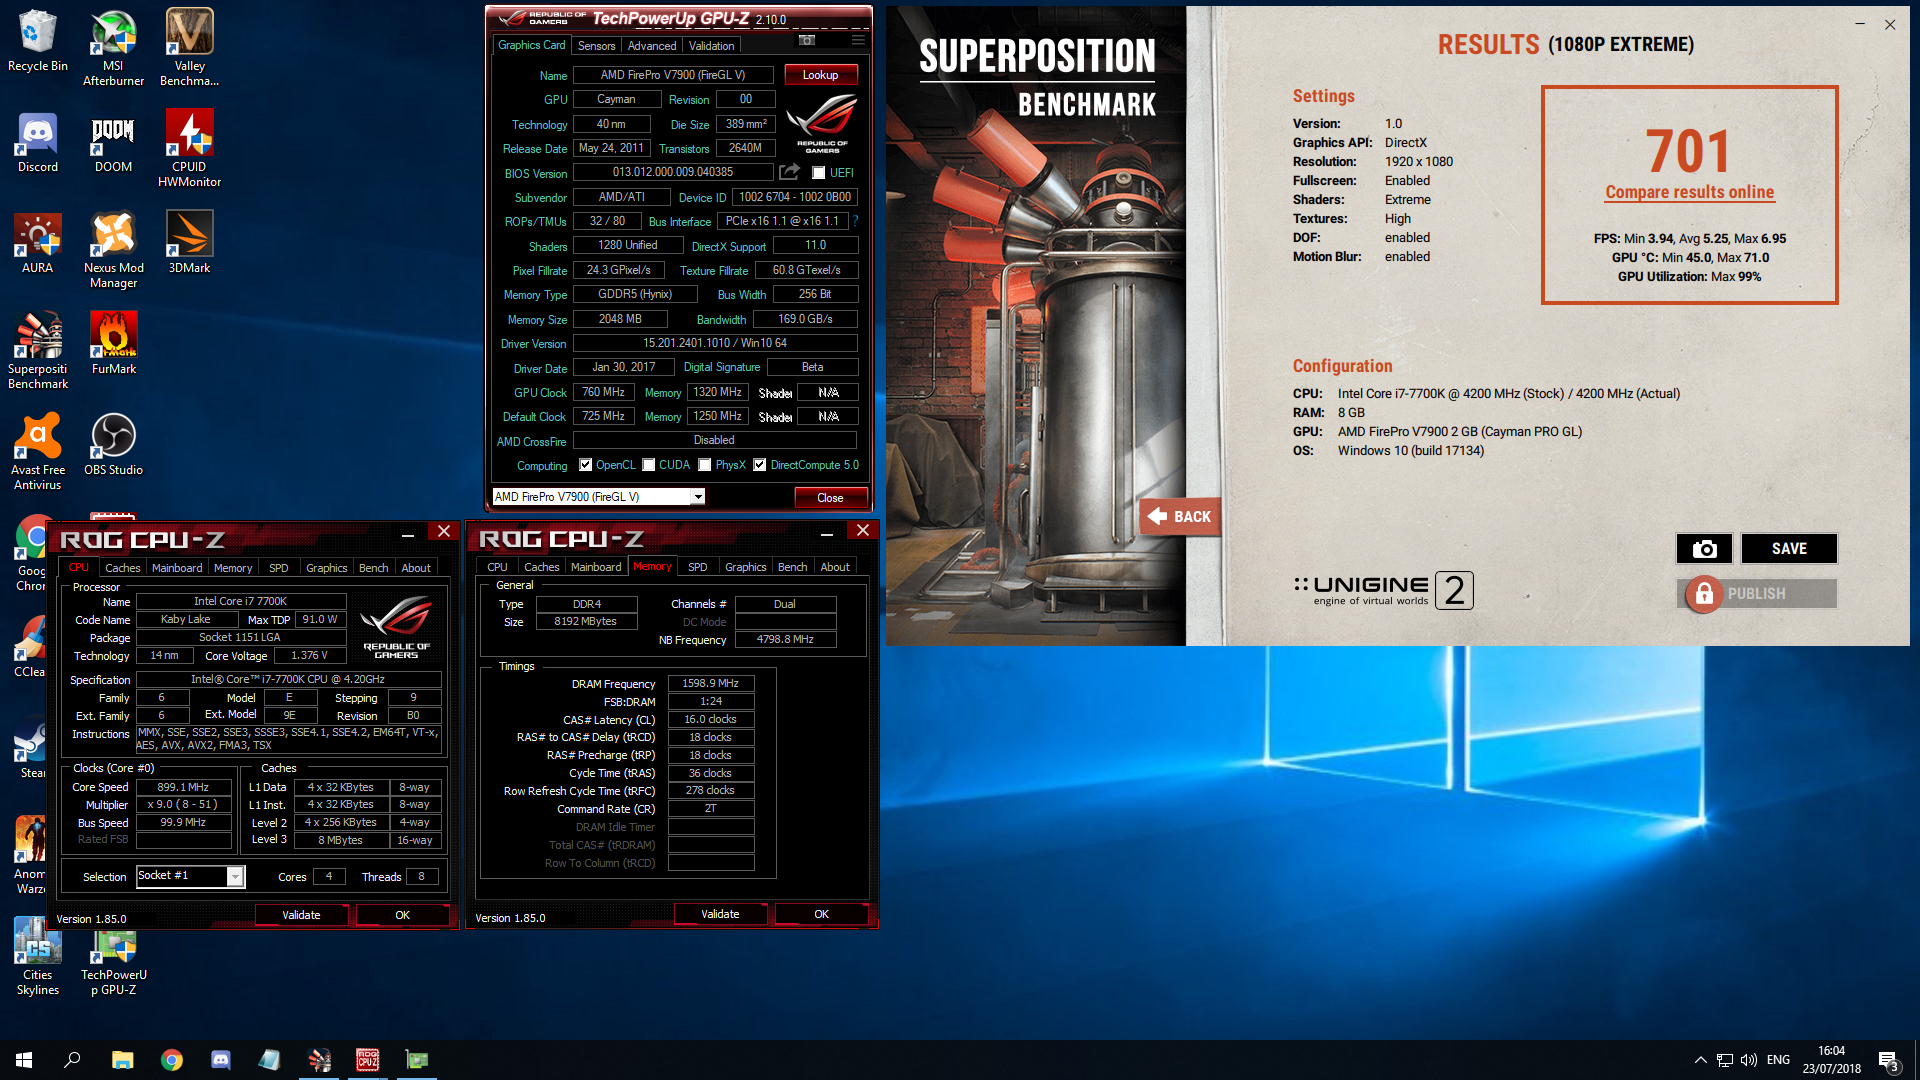Toggle the PhysX checkbox in GPU-Z

coord(705,465)
